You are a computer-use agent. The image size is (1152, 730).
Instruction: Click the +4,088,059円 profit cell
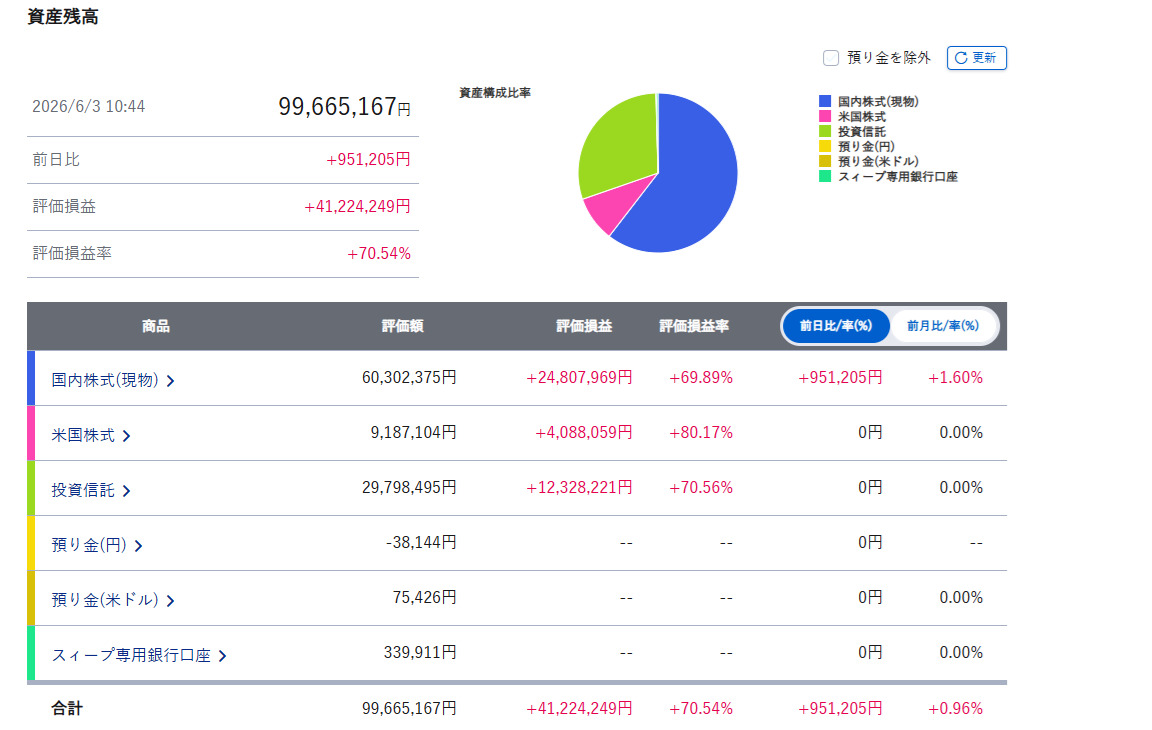click(x=583, y=433)
